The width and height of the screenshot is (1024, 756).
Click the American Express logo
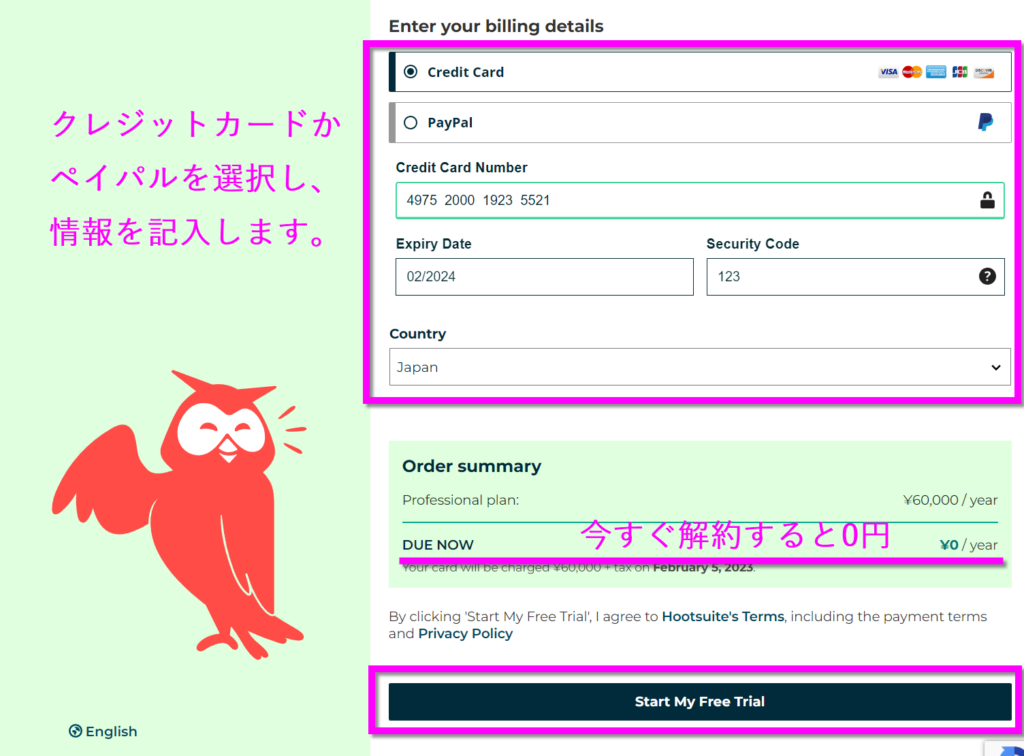tap(936, 72)
